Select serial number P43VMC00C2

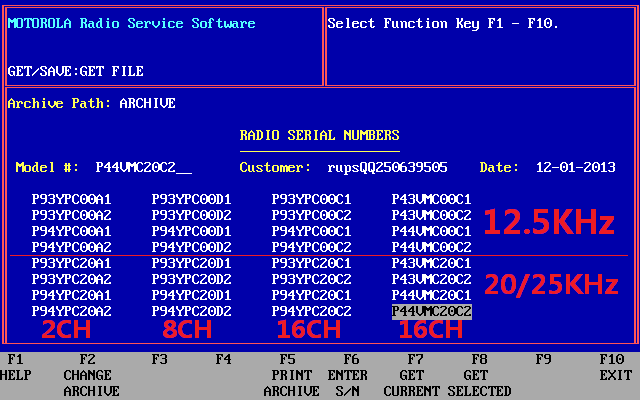pos(431,215)
